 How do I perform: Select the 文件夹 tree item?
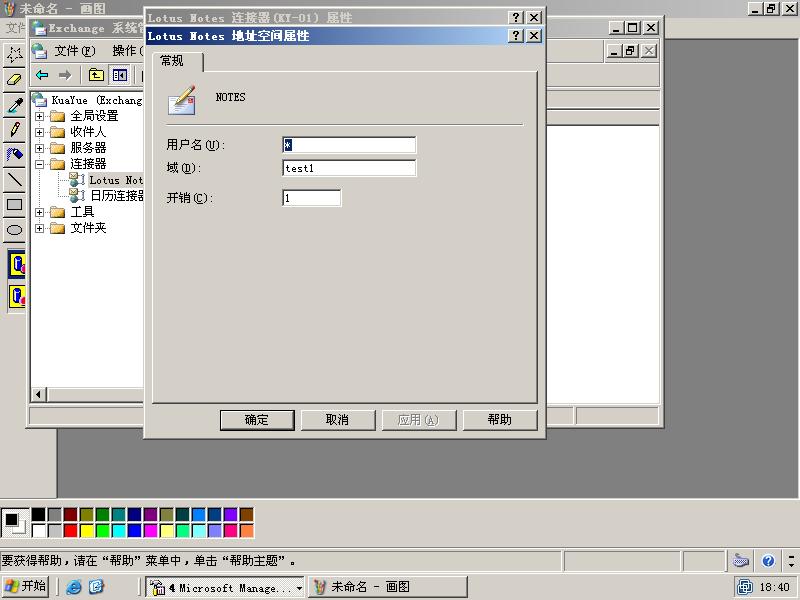[88, 229]
